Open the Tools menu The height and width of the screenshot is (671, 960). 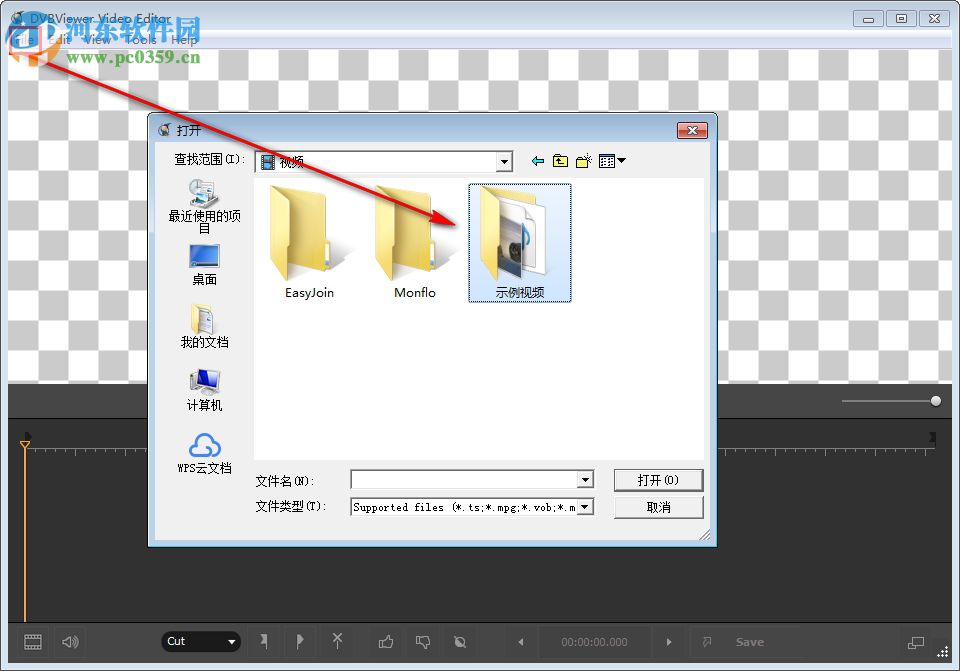click(142, 40)
